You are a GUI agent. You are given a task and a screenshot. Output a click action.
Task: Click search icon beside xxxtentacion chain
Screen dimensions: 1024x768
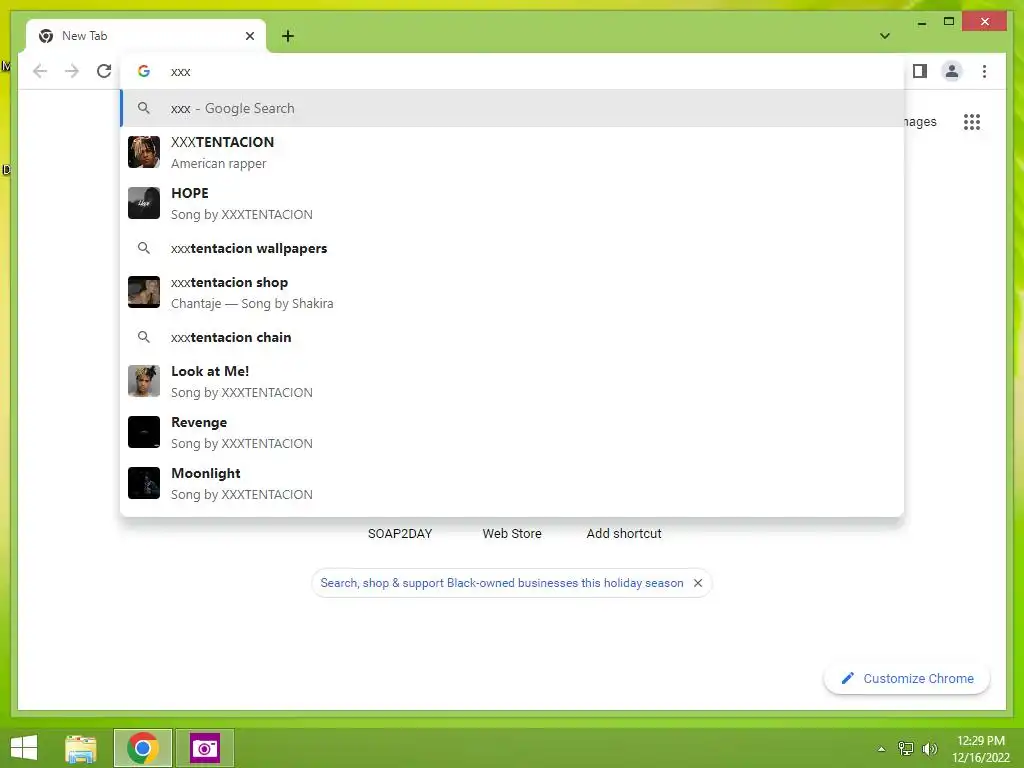click(x=144, y=337)
